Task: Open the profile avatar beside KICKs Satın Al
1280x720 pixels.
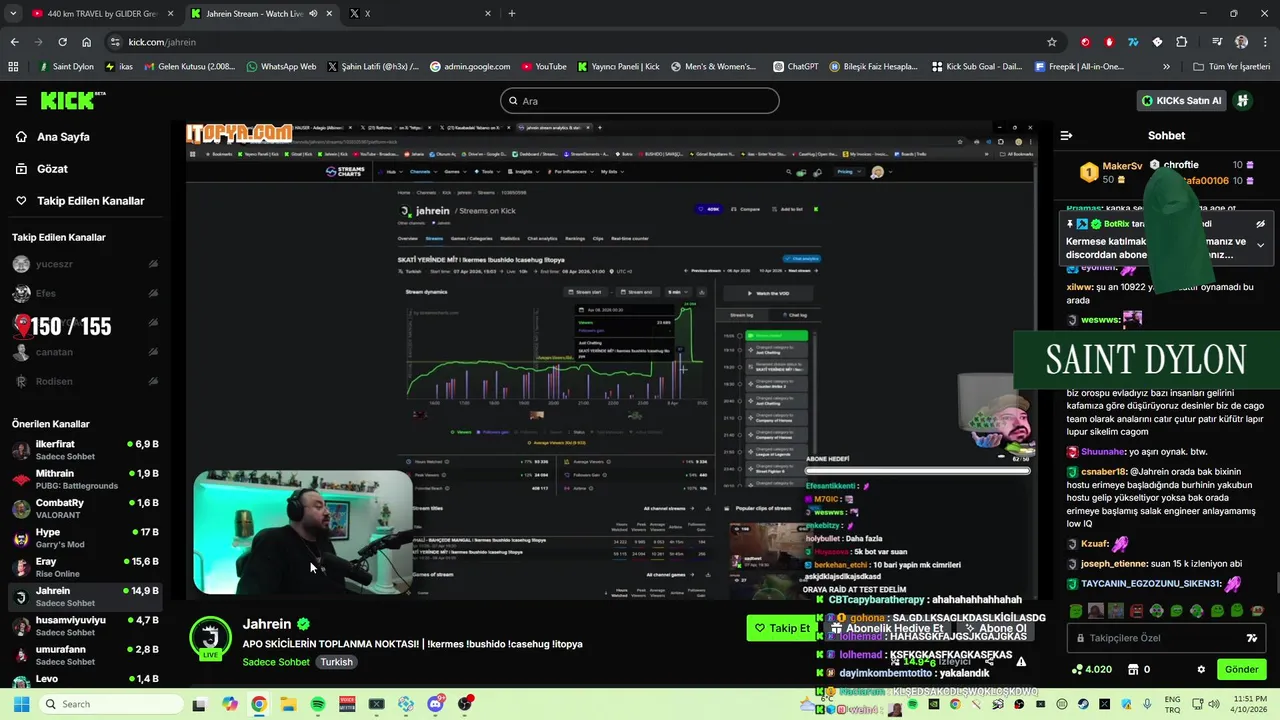Action: [x=1242, y=101]
